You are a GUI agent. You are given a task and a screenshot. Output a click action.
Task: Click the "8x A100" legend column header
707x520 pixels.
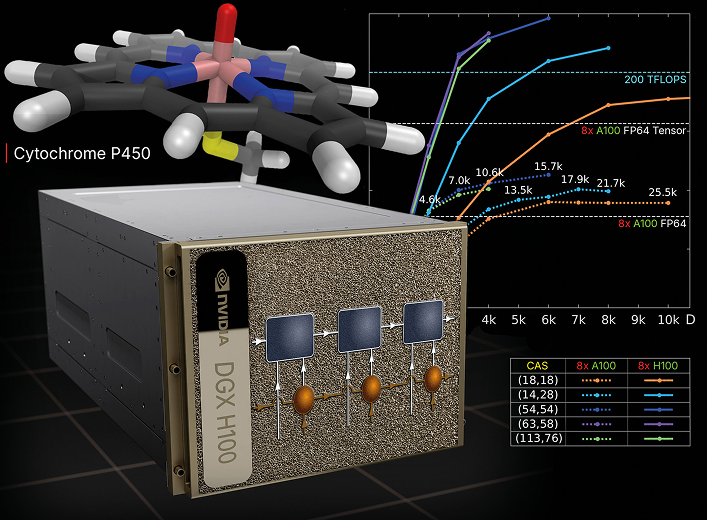[x=596, y=366]
